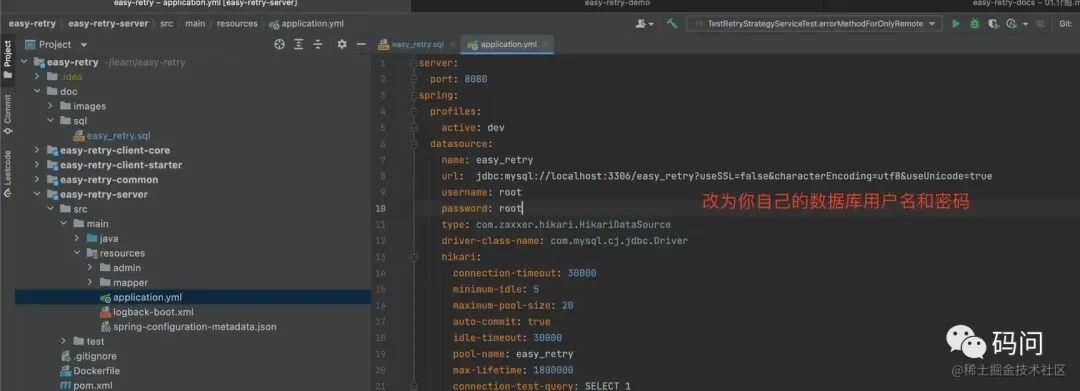Image resolution: width=1080 pixels, height=391 pixels.
Task: Click Select Opened File crosshair icon
Action: tap(279, 44)
